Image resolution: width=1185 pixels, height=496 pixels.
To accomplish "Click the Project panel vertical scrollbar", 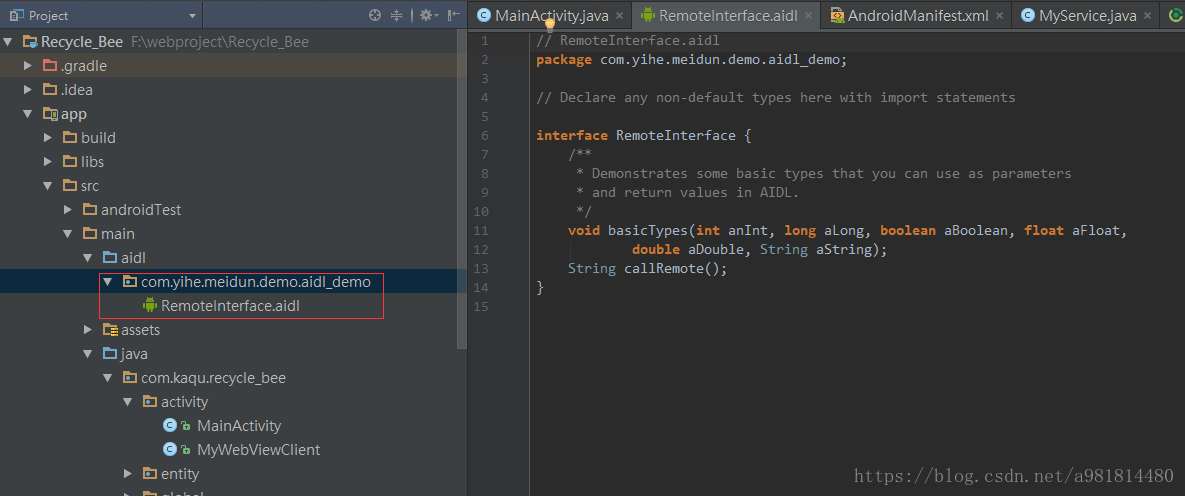I will (463, 189).
